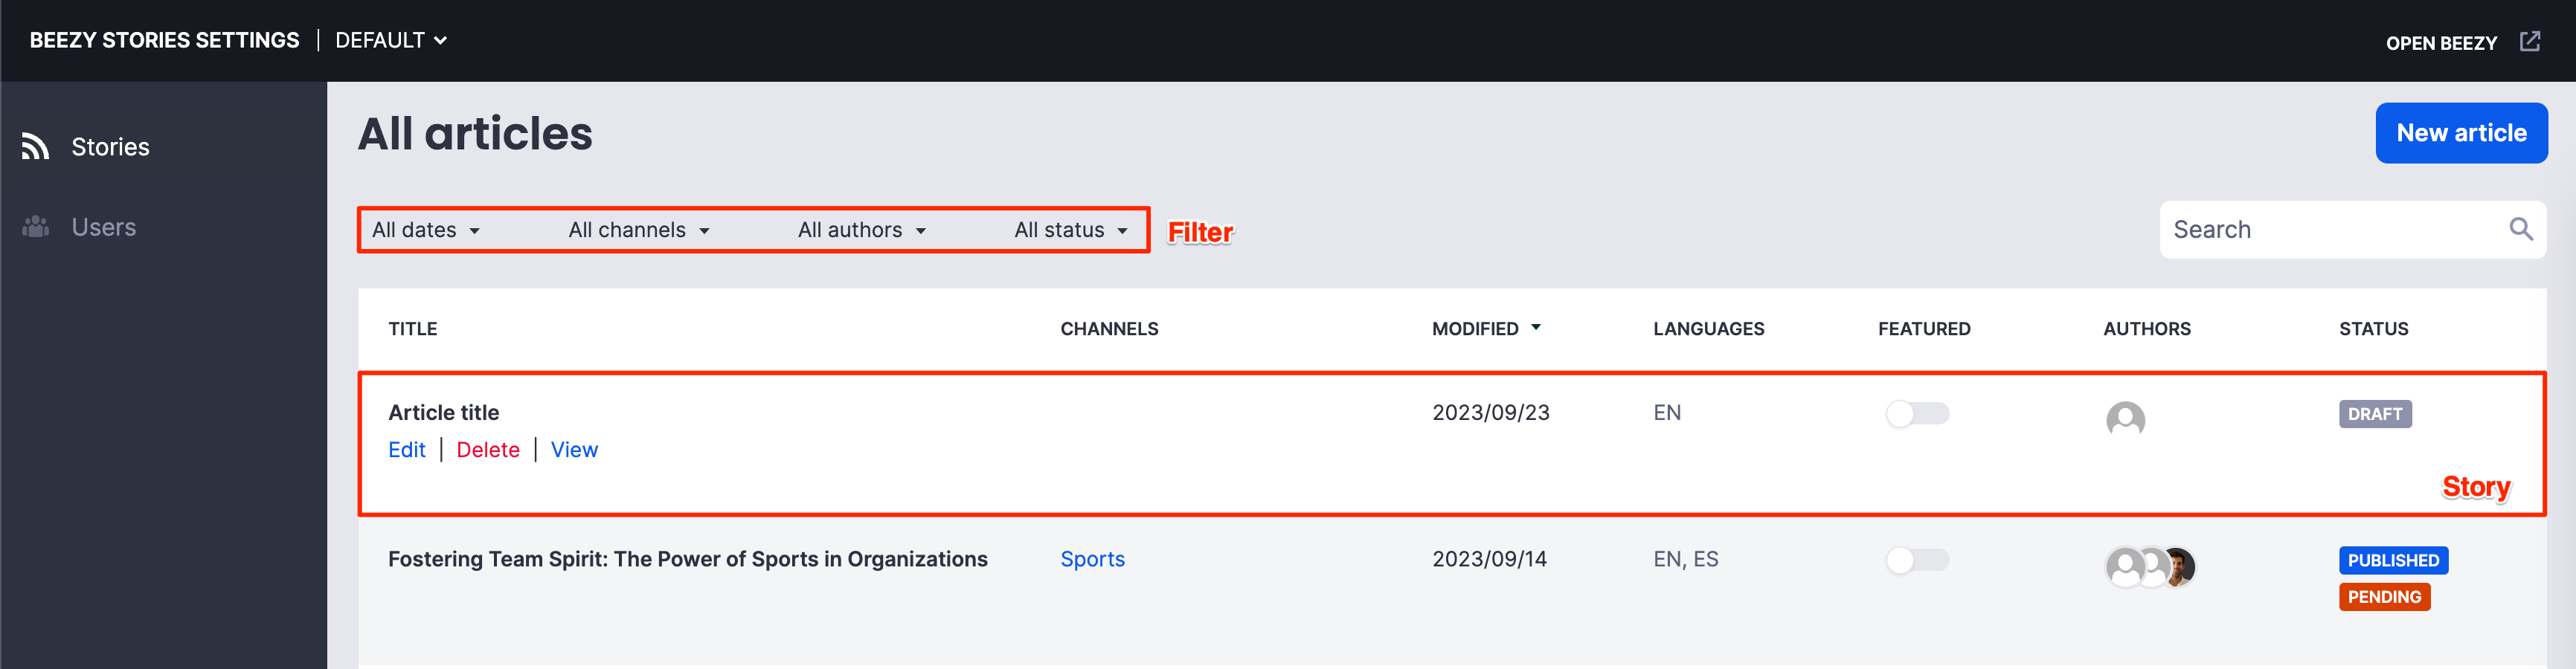The width and height of the screenshot is (2576, 669).
Task: Click the New article button
Action: pos(2460,133)
